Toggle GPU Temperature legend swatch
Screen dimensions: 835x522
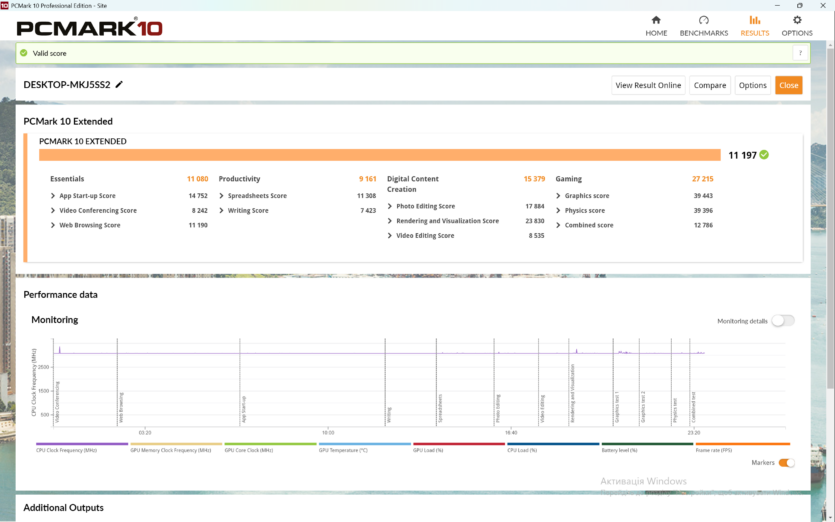pos(365,444)
